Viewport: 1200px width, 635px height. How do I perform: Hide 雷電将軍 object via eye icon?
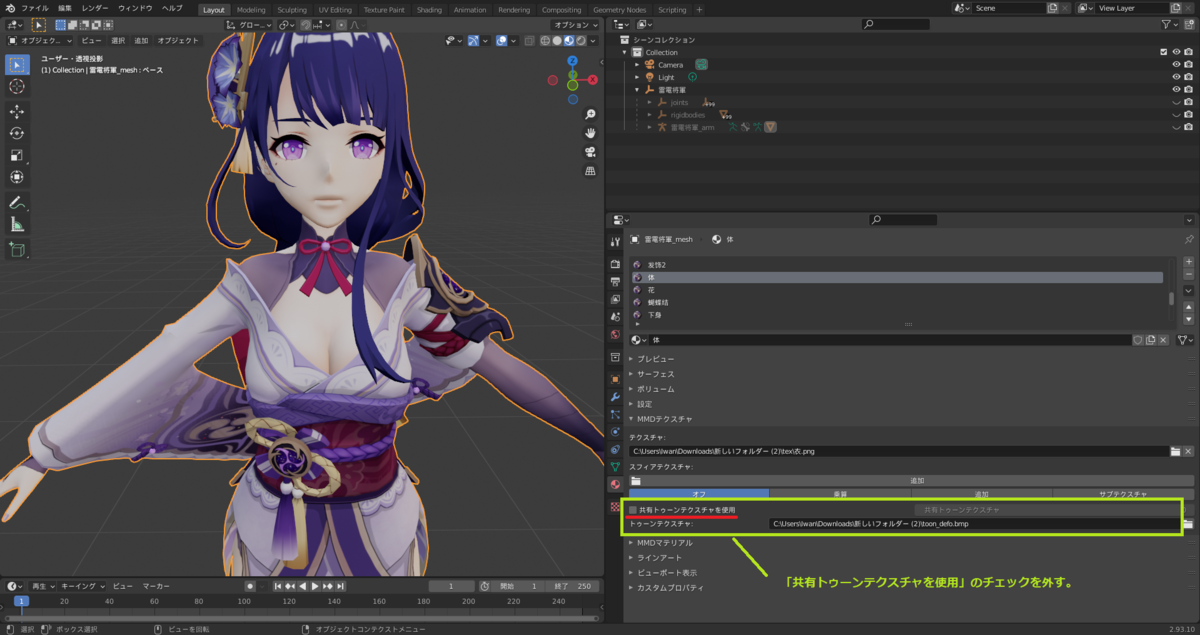click(x=1176, y=90)
